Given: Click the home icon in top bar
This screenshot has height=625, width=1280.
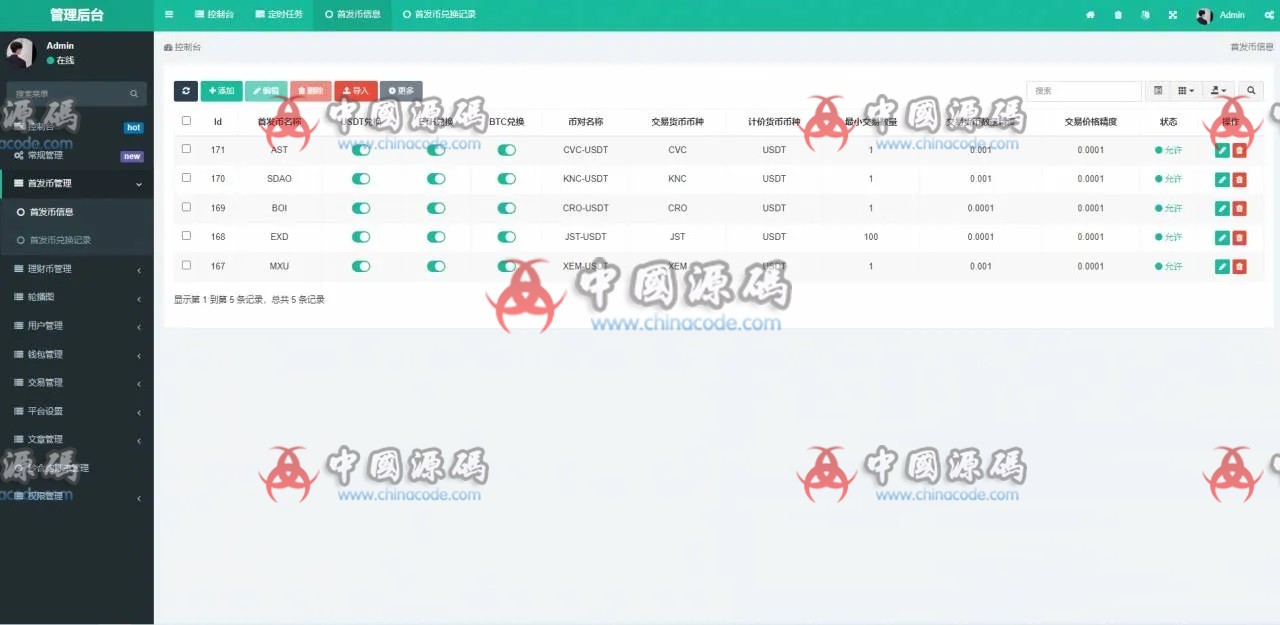Looking at the screenshot, I should (1090, 15).
